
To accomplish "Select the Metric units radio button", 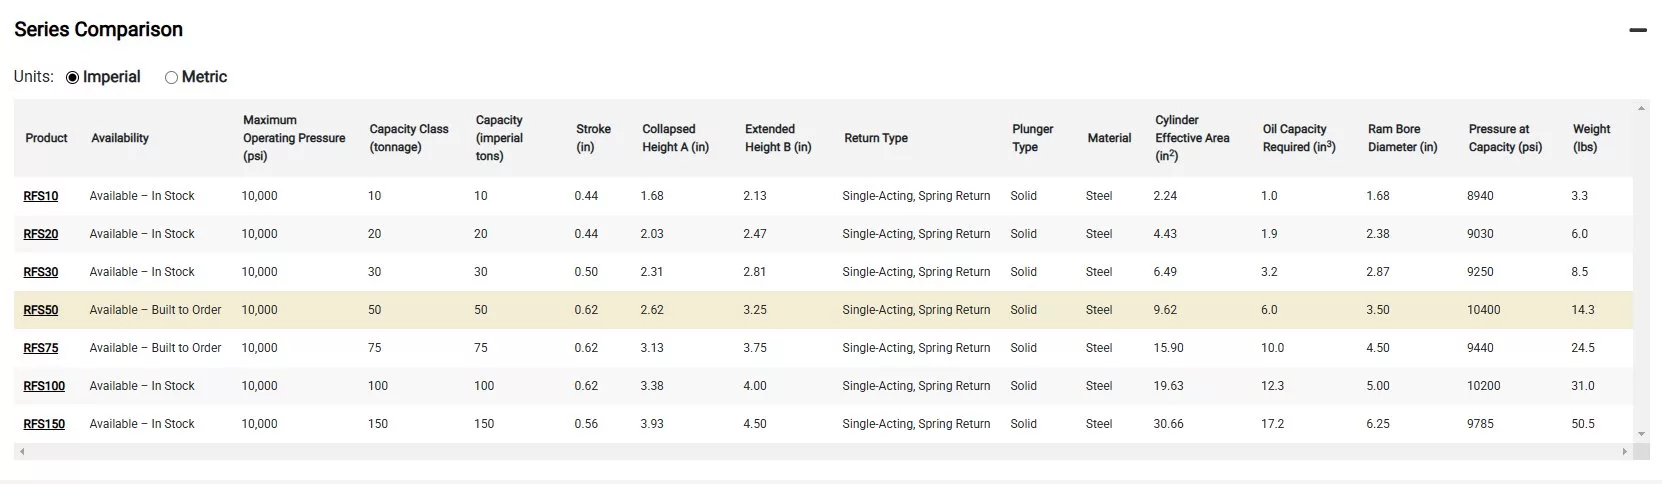I will (171, 78).
